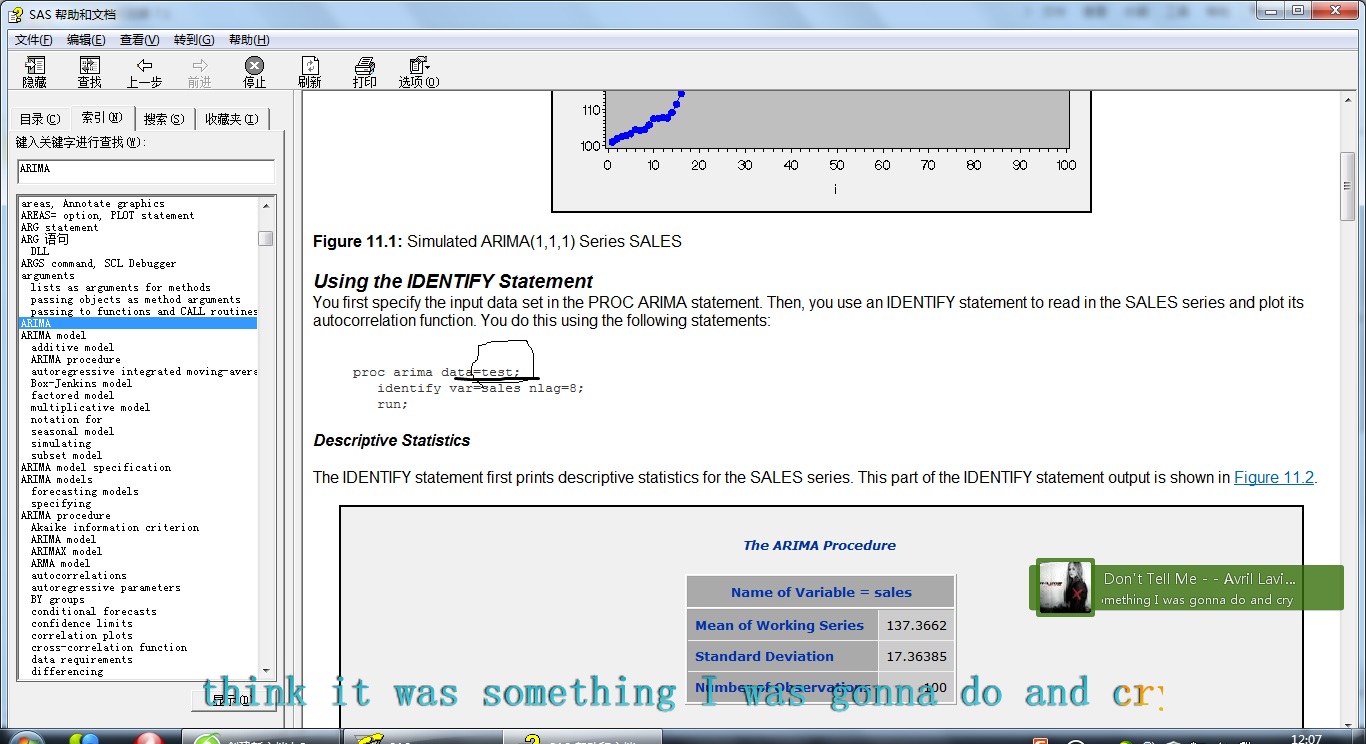Select the 索引(N) index tab
The image size is (1366, 744).
tap(102, 118)
